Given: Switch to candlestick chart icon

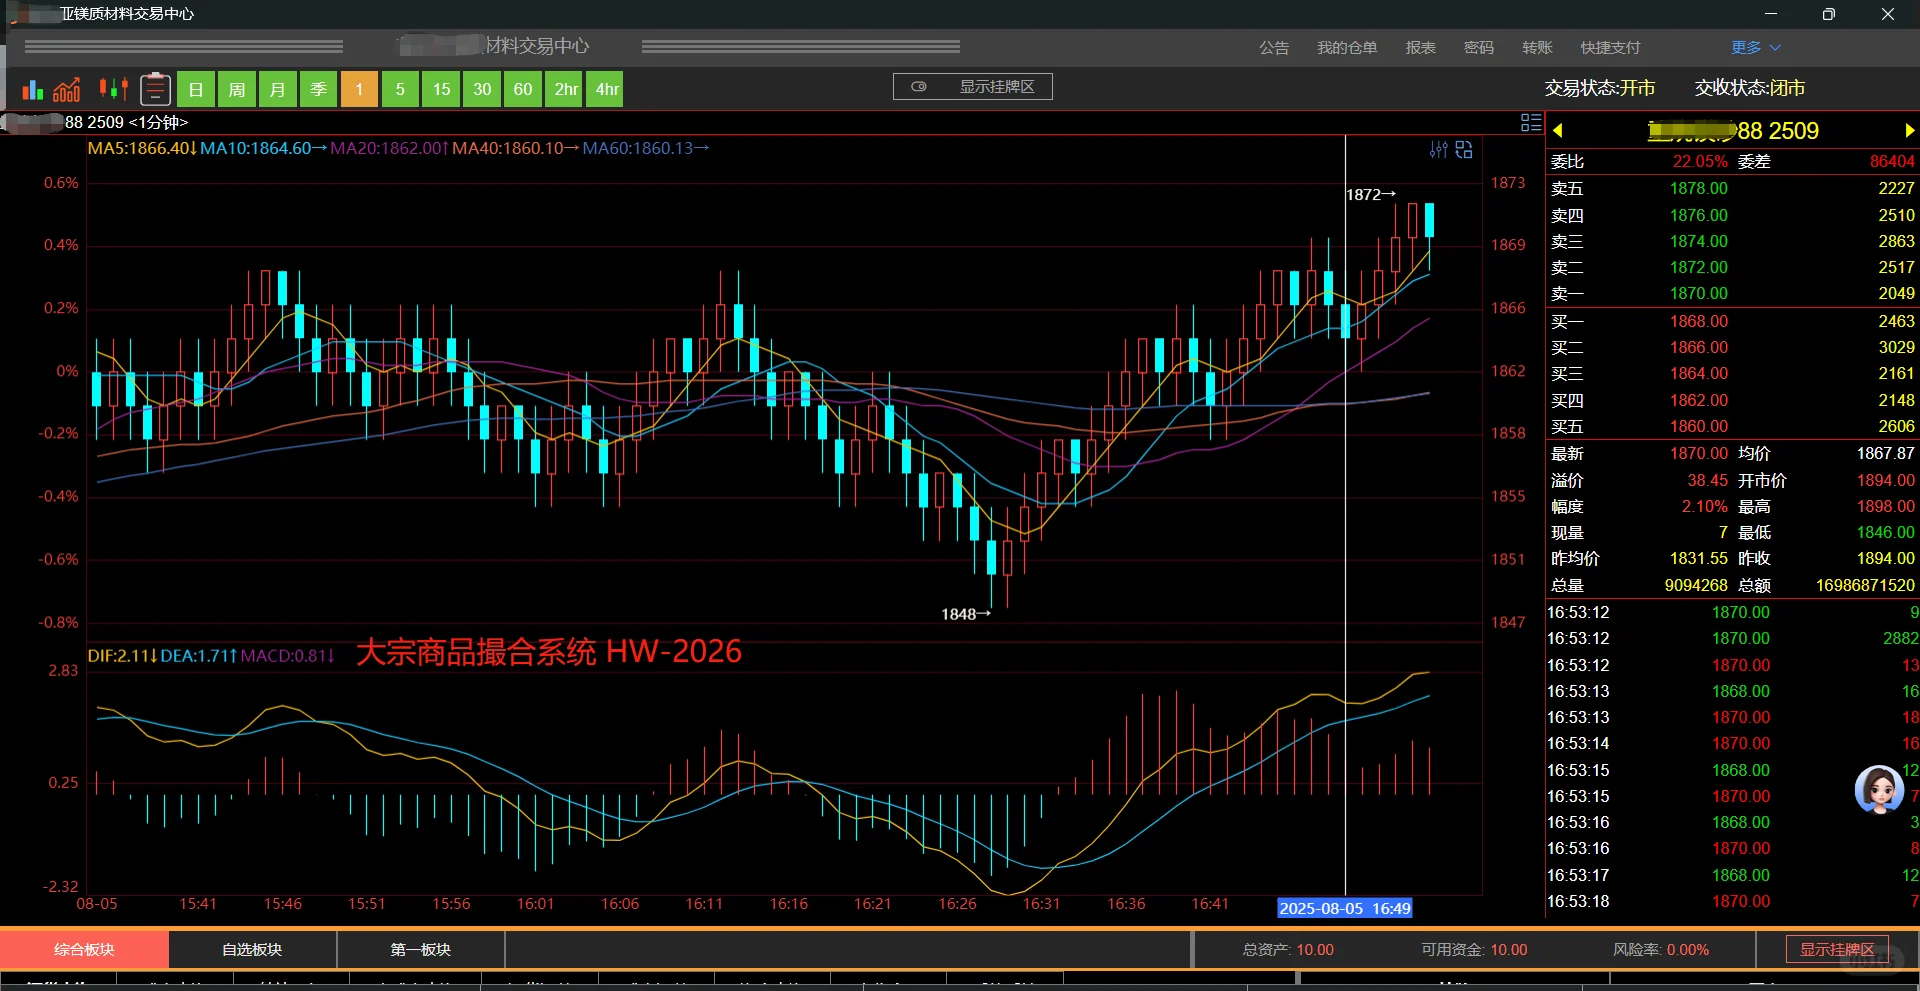Looking at the screenshot, I should click(113, 89).
